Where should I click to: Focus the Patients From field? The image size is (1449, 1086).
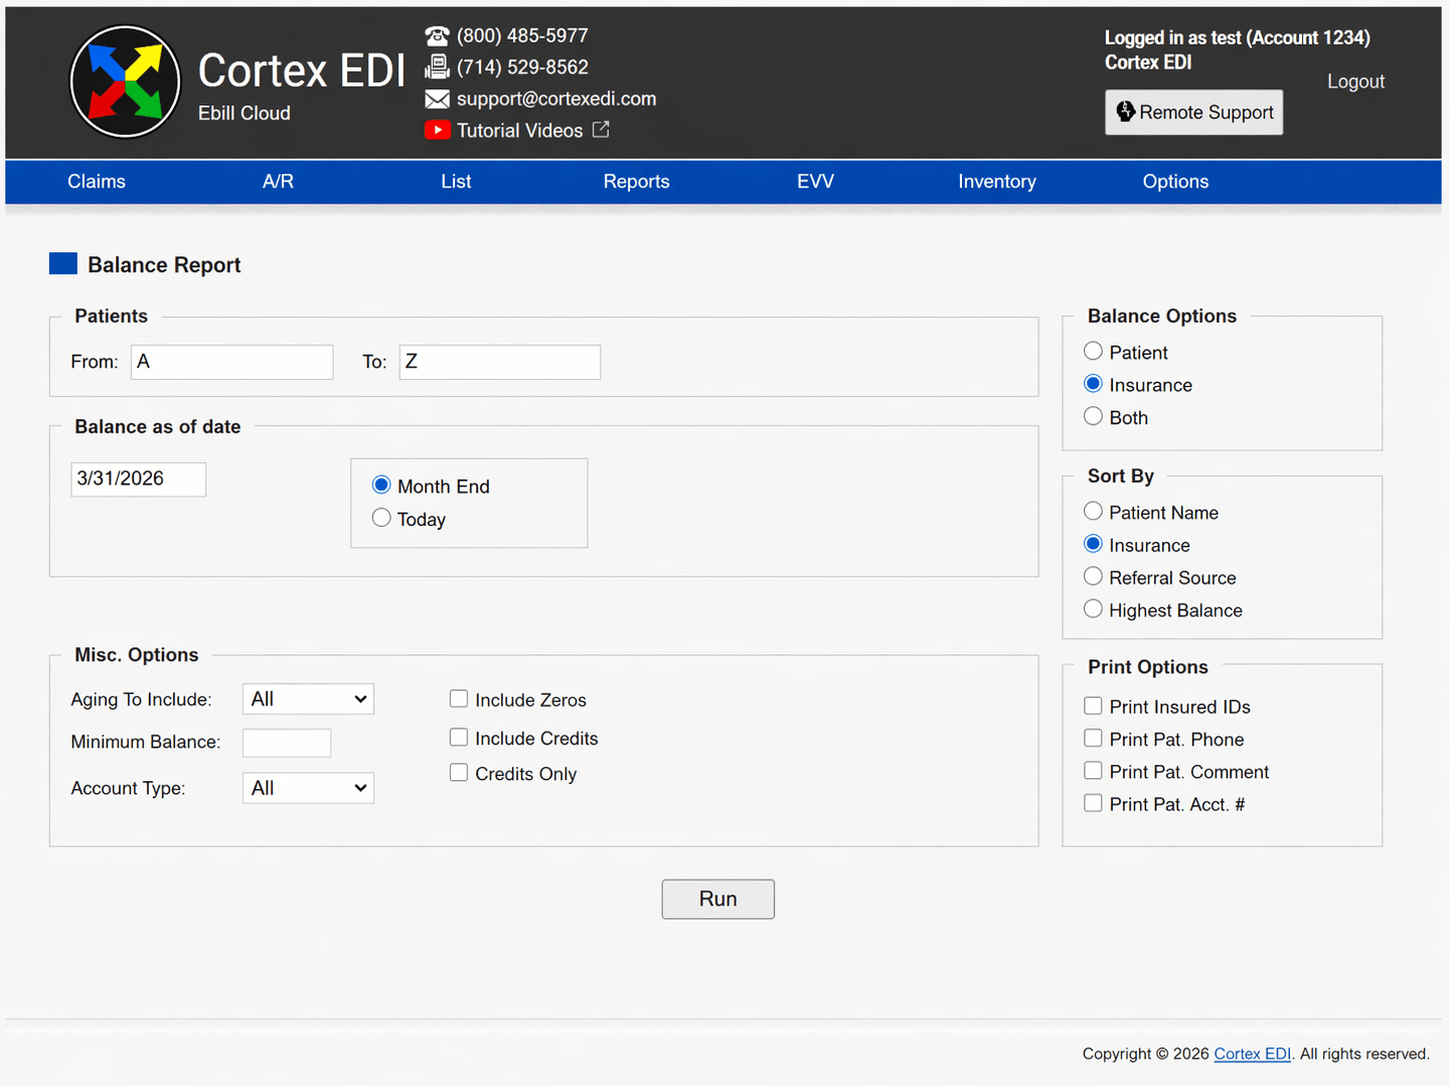pos(232,362)
